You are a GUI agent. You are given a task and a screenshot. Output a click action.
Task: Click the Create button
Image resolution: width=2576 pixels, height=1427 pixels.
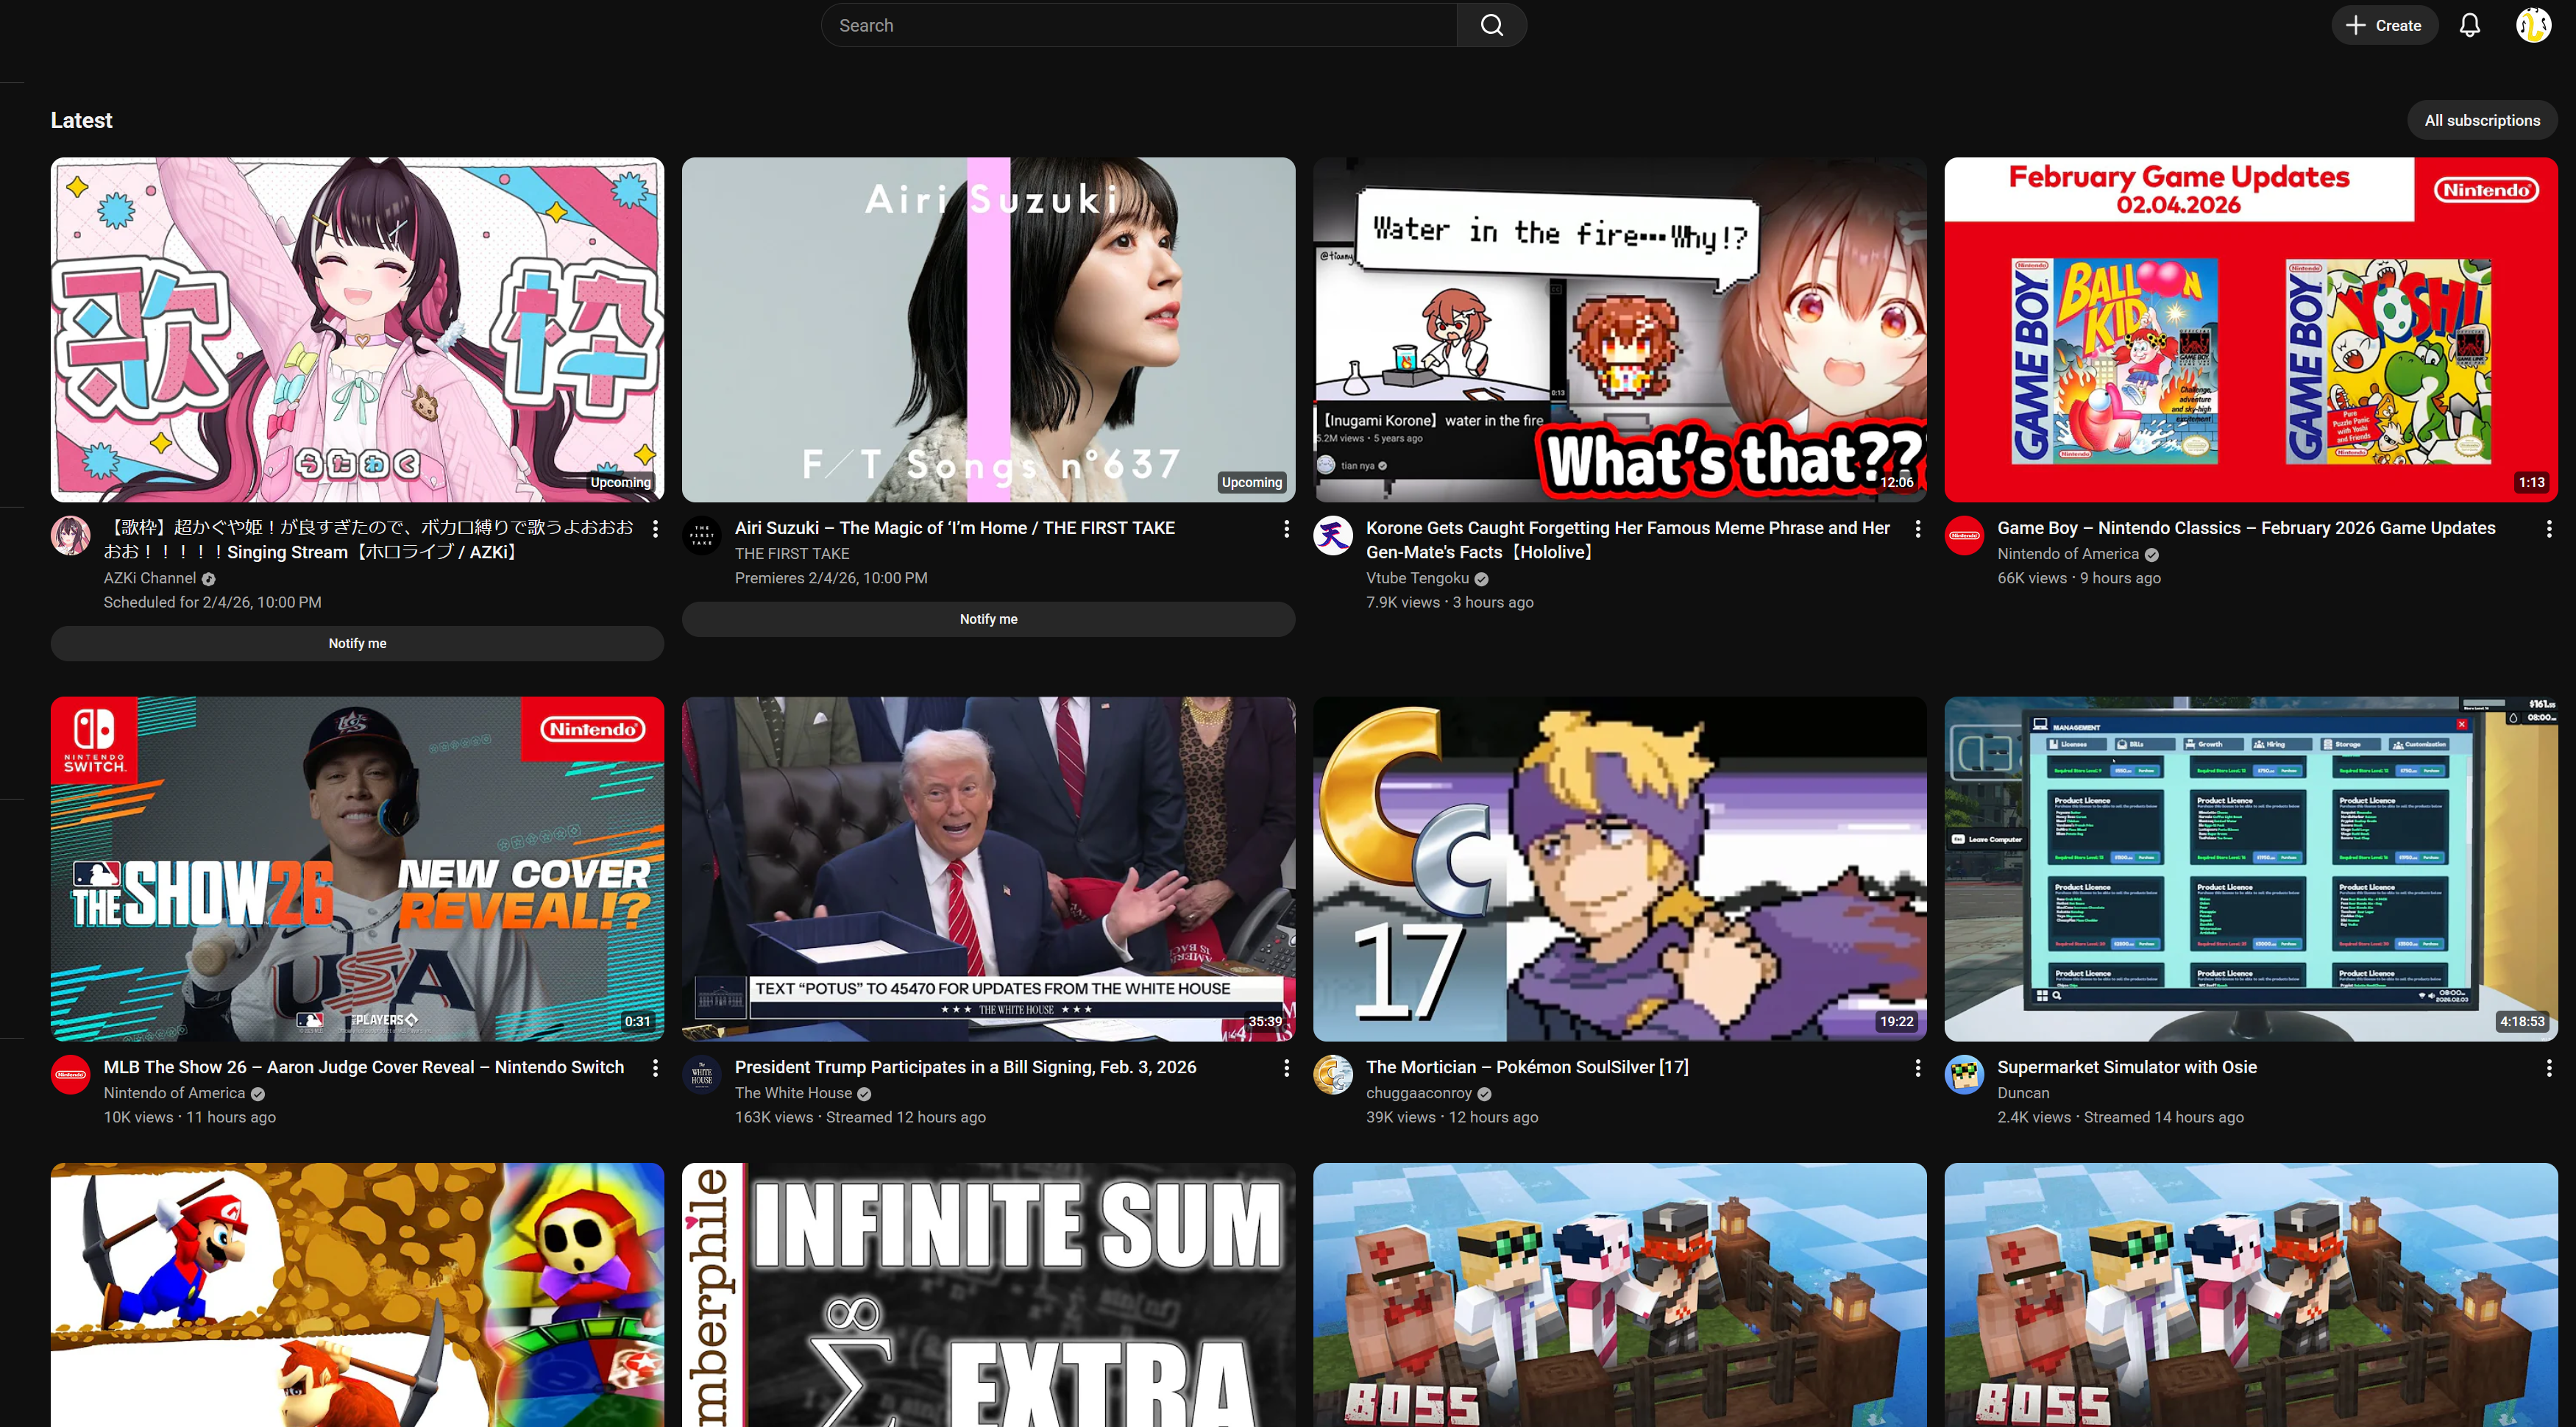tap(2384, 25)
